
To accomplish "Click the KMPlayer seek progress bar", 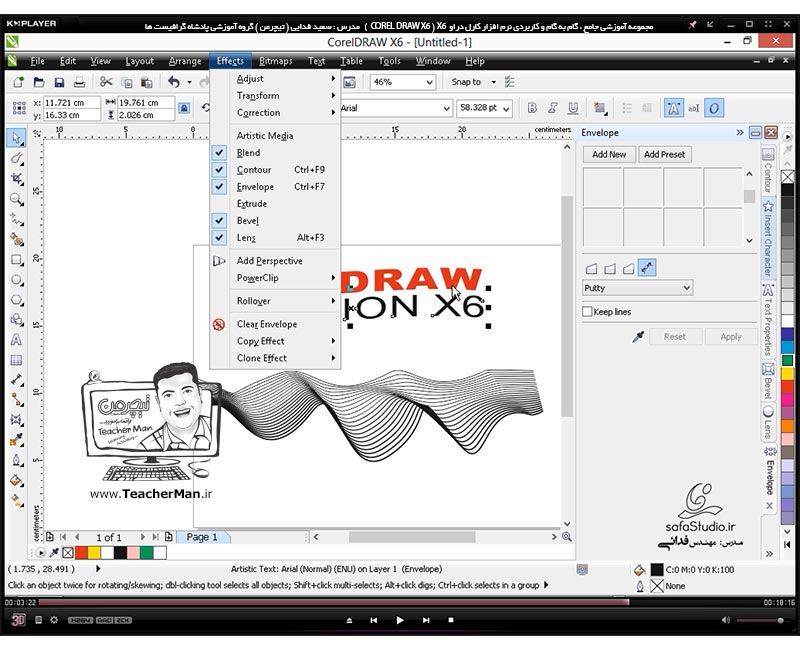I will pyautogui.click(x=400, y=603).
